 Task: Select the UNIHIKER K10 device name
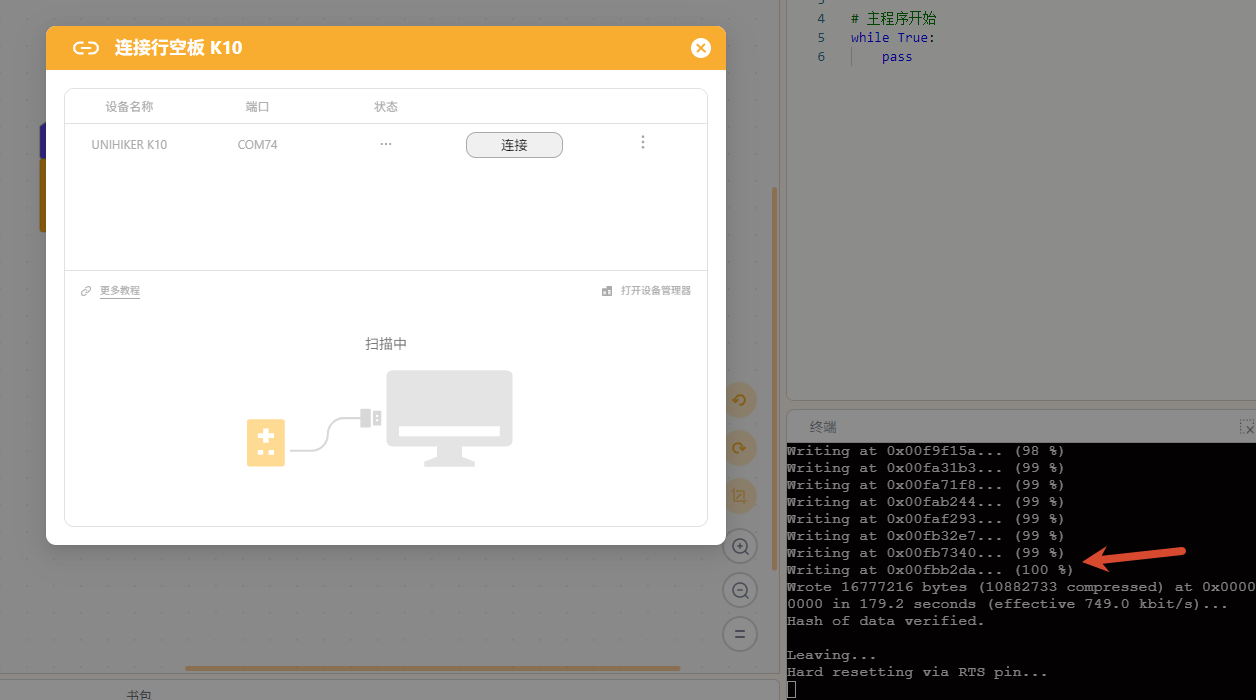[129, 145]
